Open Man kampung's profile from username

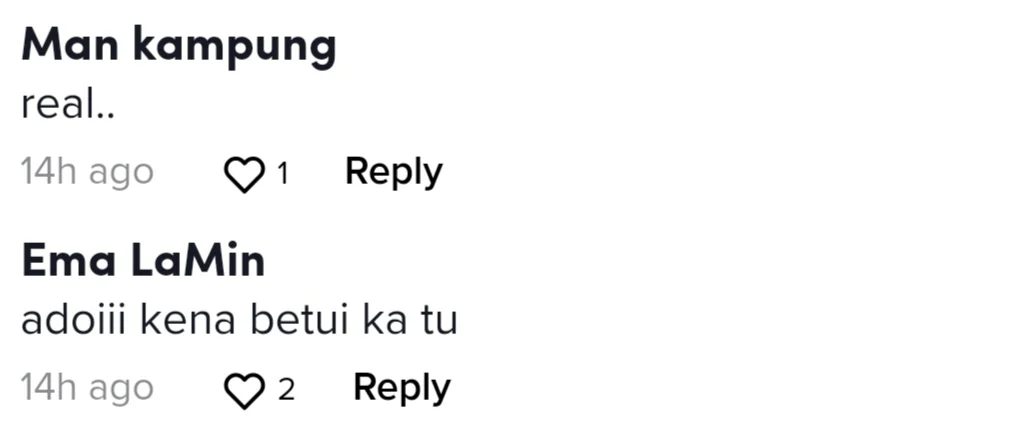pos(179,48)
